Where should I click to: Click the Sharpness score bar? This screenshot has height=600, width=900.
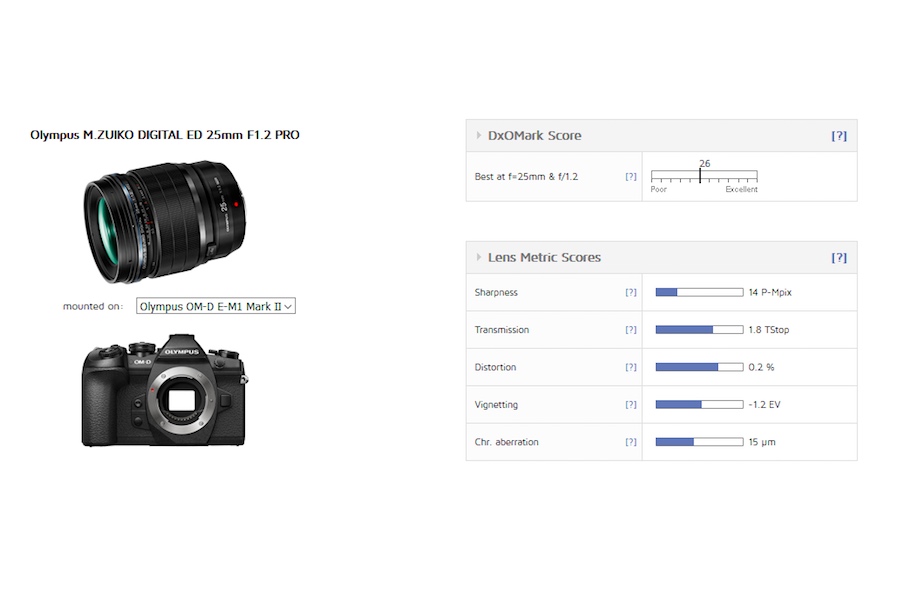coord(699,292)
